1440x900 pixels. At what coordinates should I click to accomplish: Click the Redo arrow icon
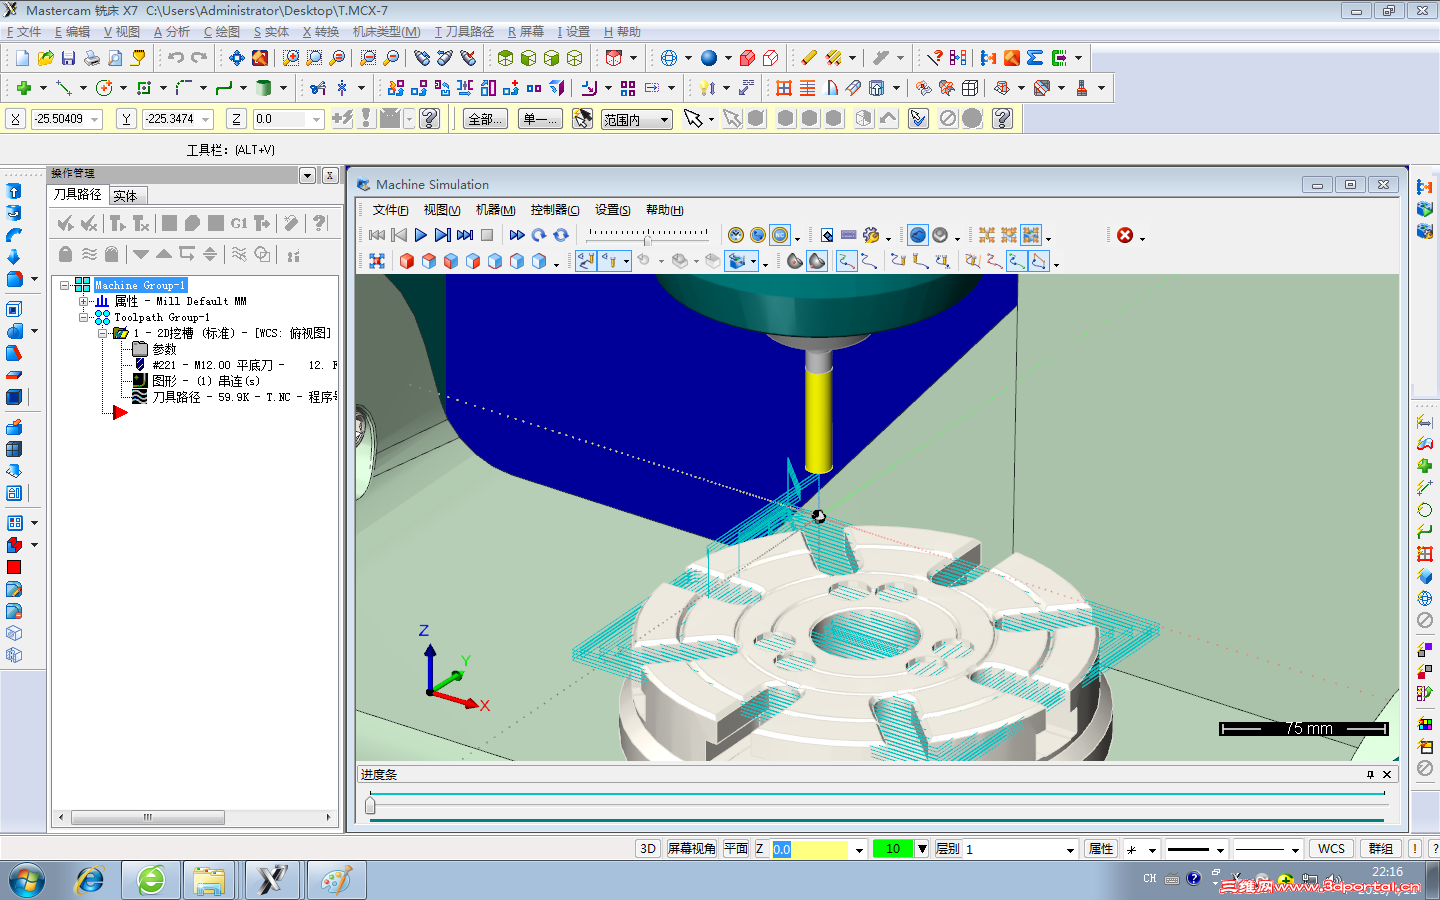coord(199,58)
